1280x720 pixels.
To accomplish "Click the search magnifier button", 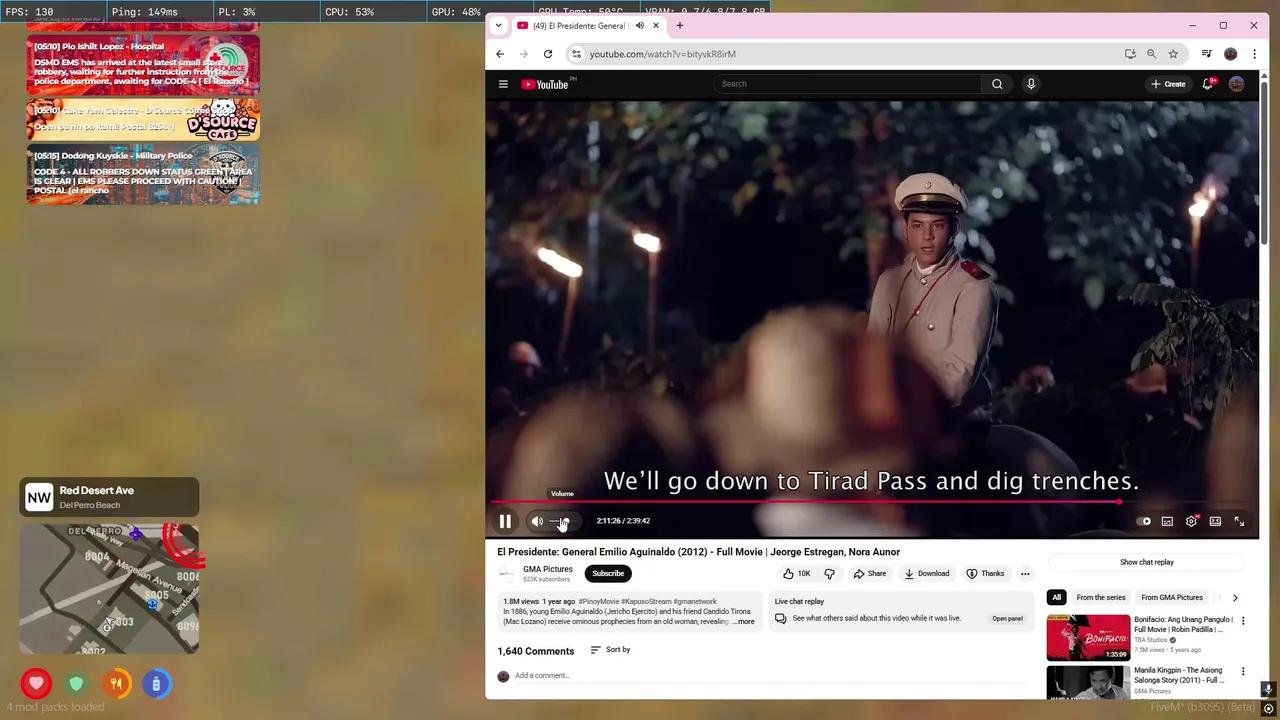I will click(997, 84).
